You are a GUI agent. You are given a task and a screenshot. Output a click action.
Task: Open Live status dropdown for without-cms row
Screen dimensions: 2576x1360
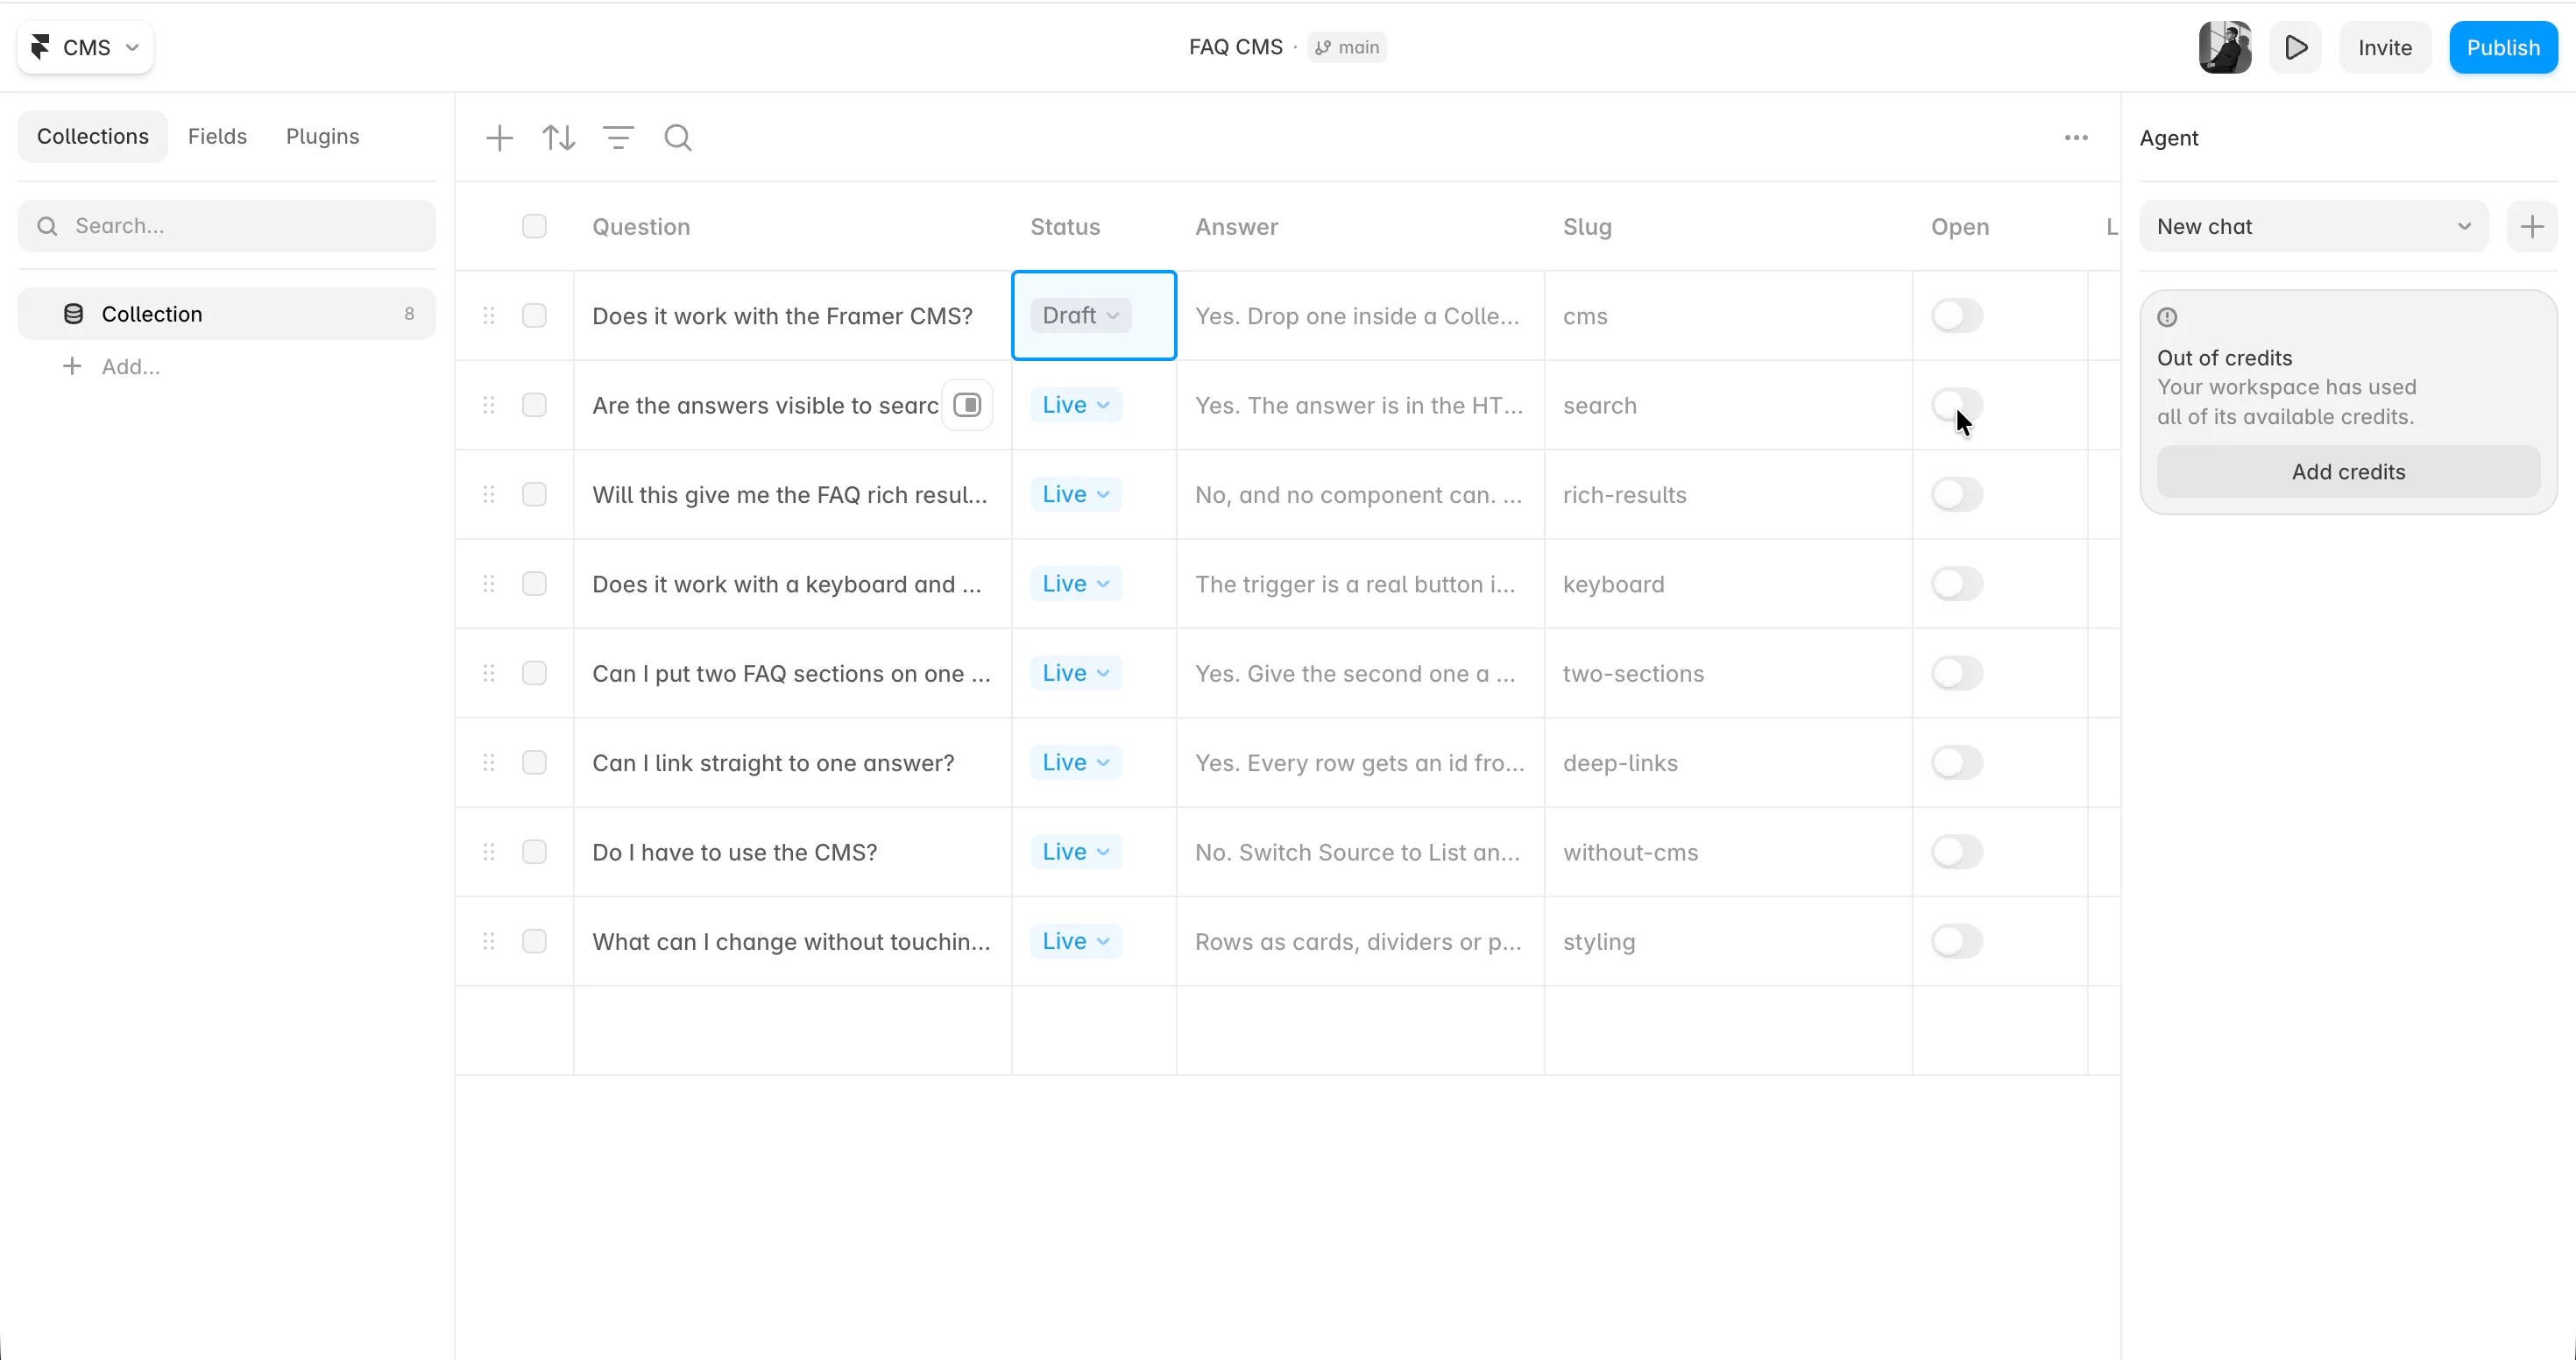[1075, 852]
